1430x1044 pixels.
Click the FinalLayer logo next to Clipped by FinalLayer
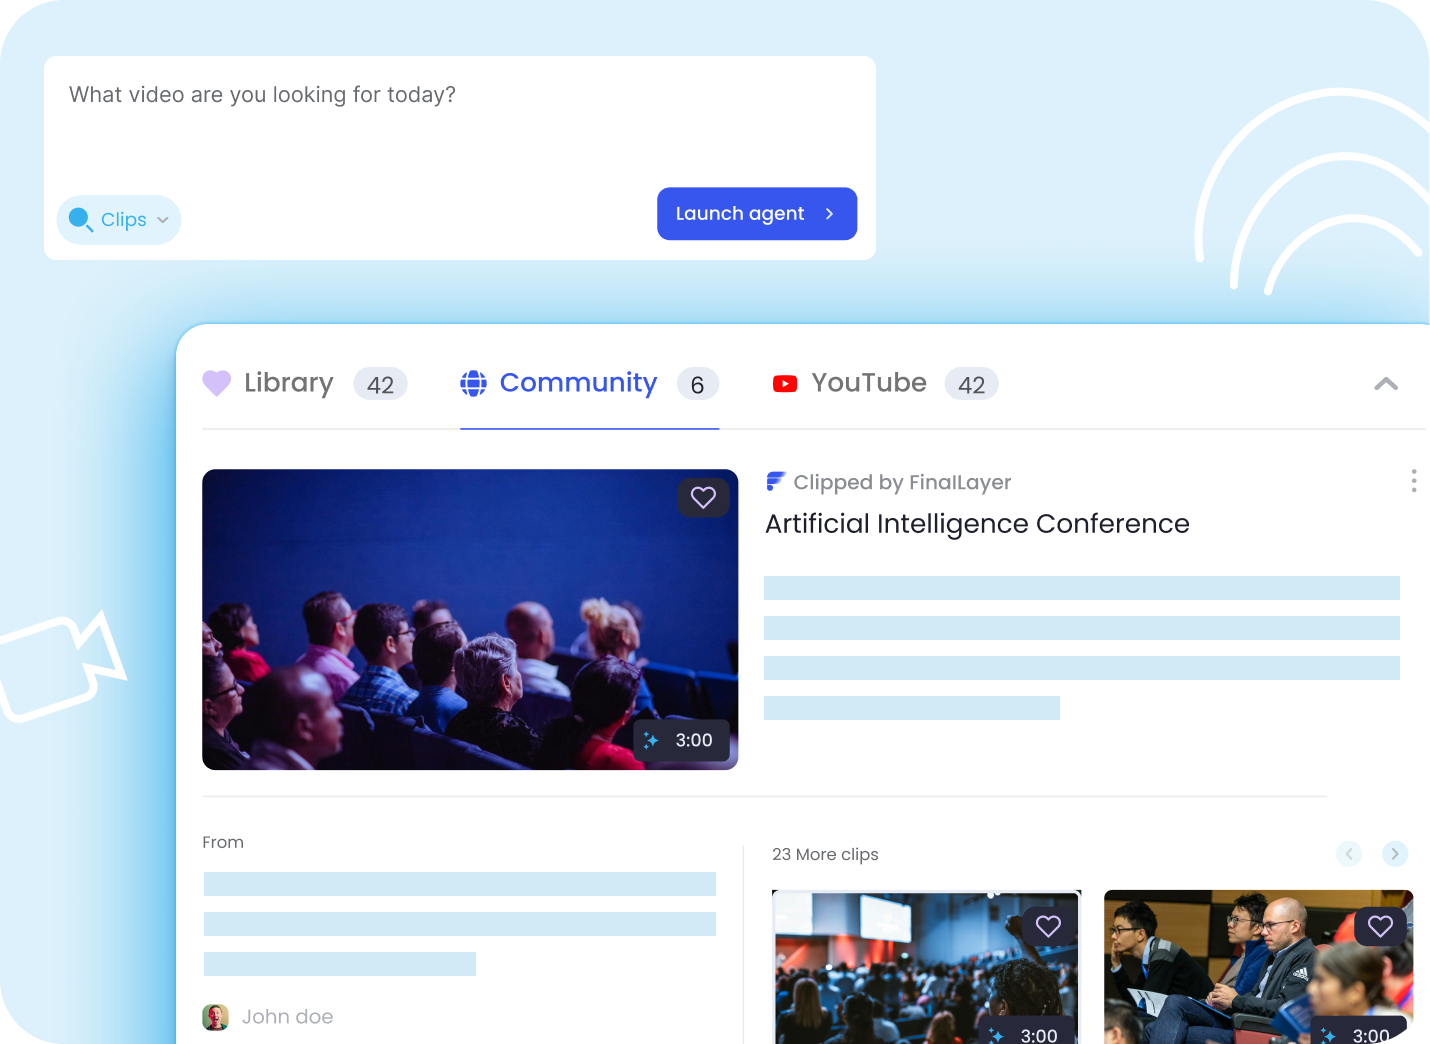pyautogui.click(x=775, y=481)
